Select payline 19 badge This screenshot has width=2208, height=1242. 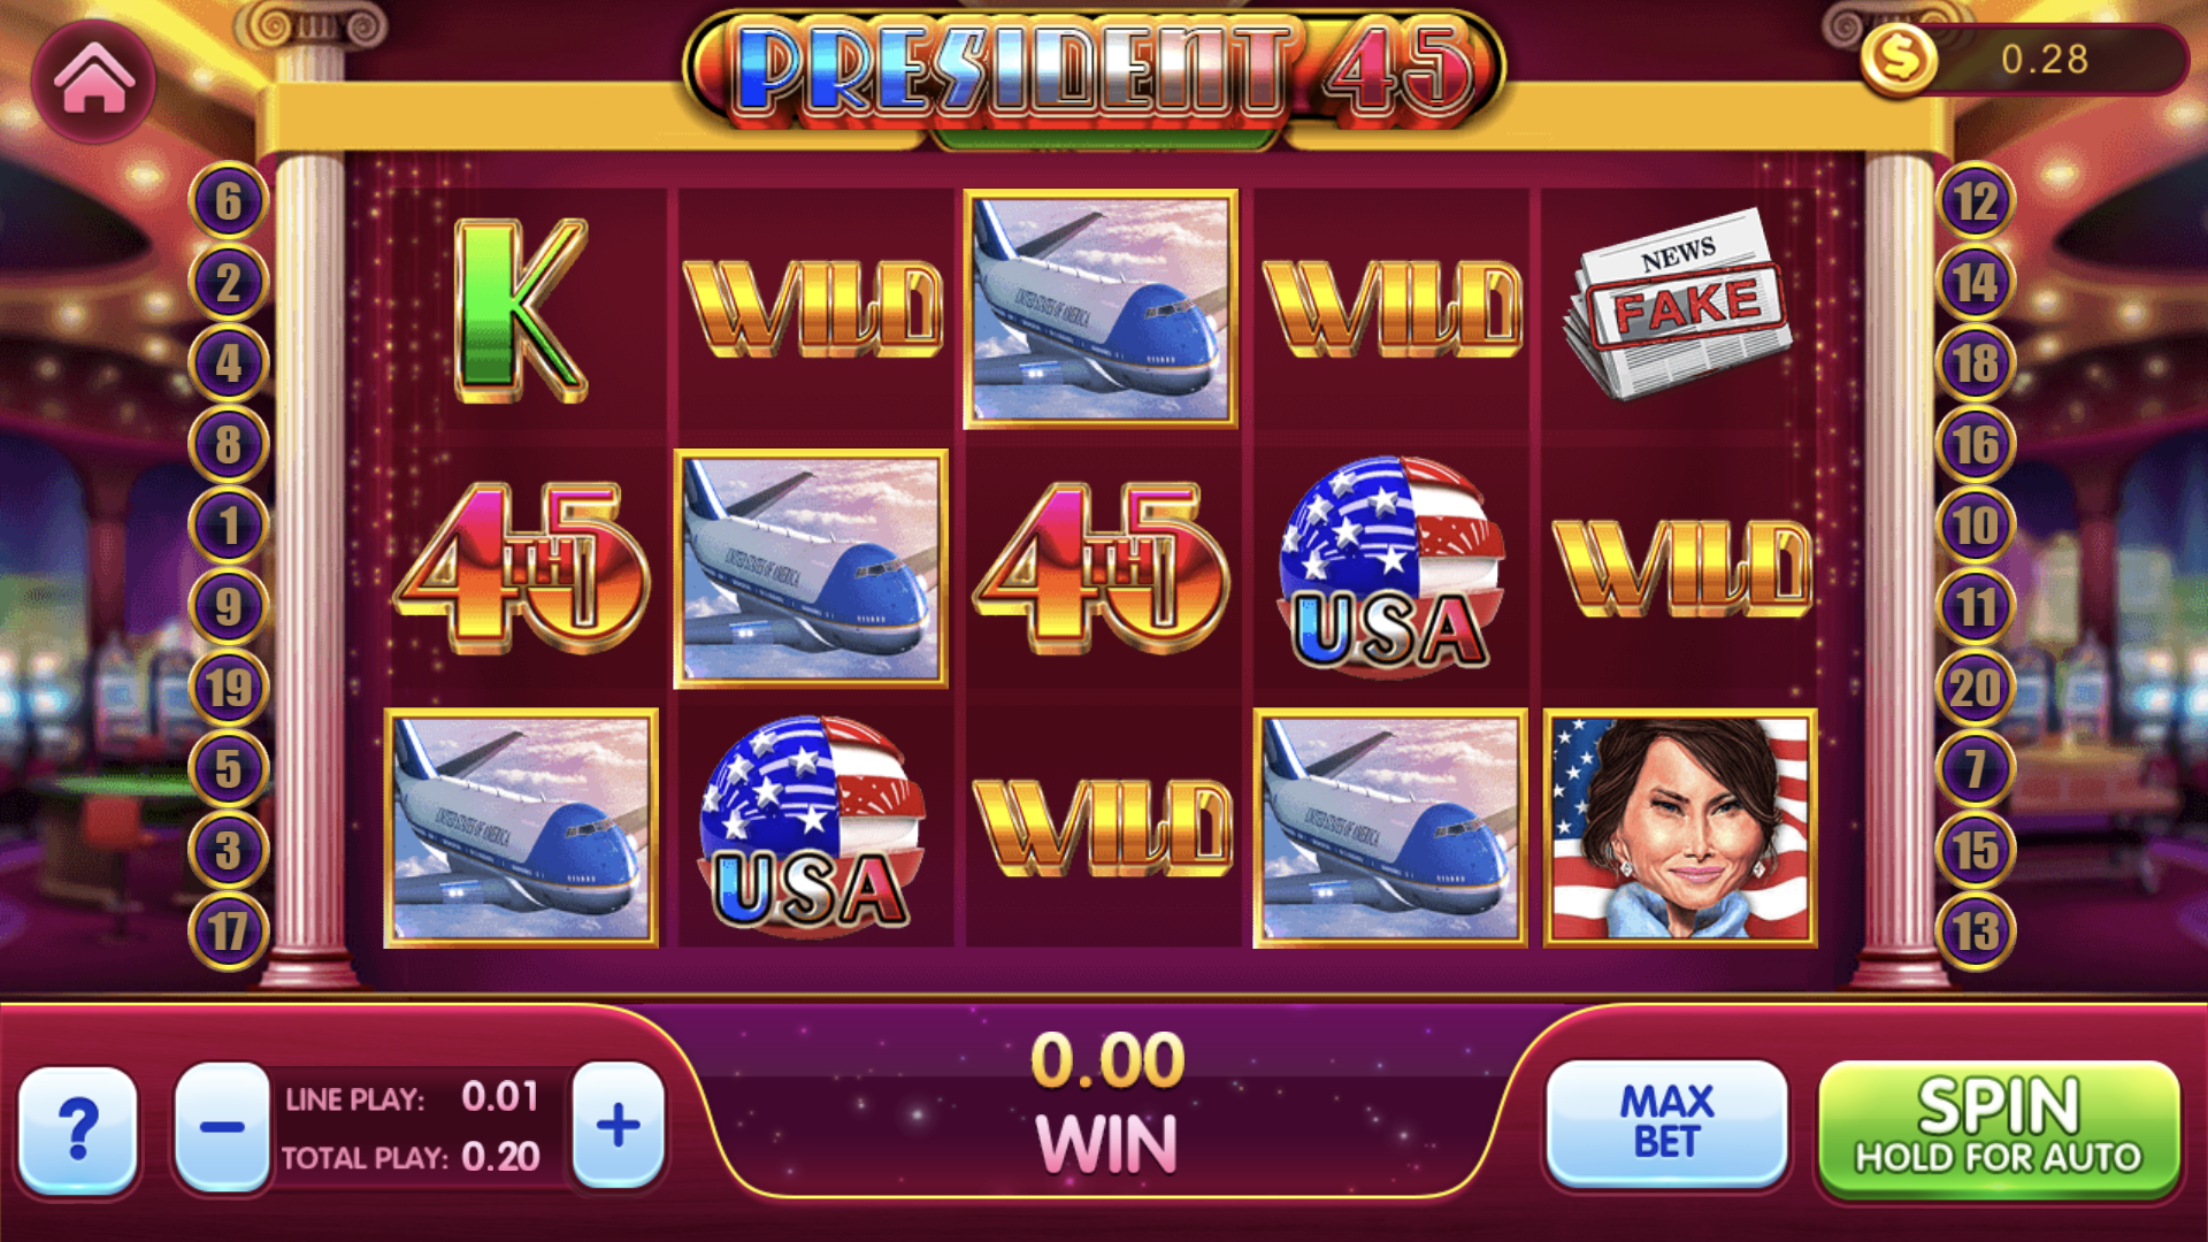[228, 688]
